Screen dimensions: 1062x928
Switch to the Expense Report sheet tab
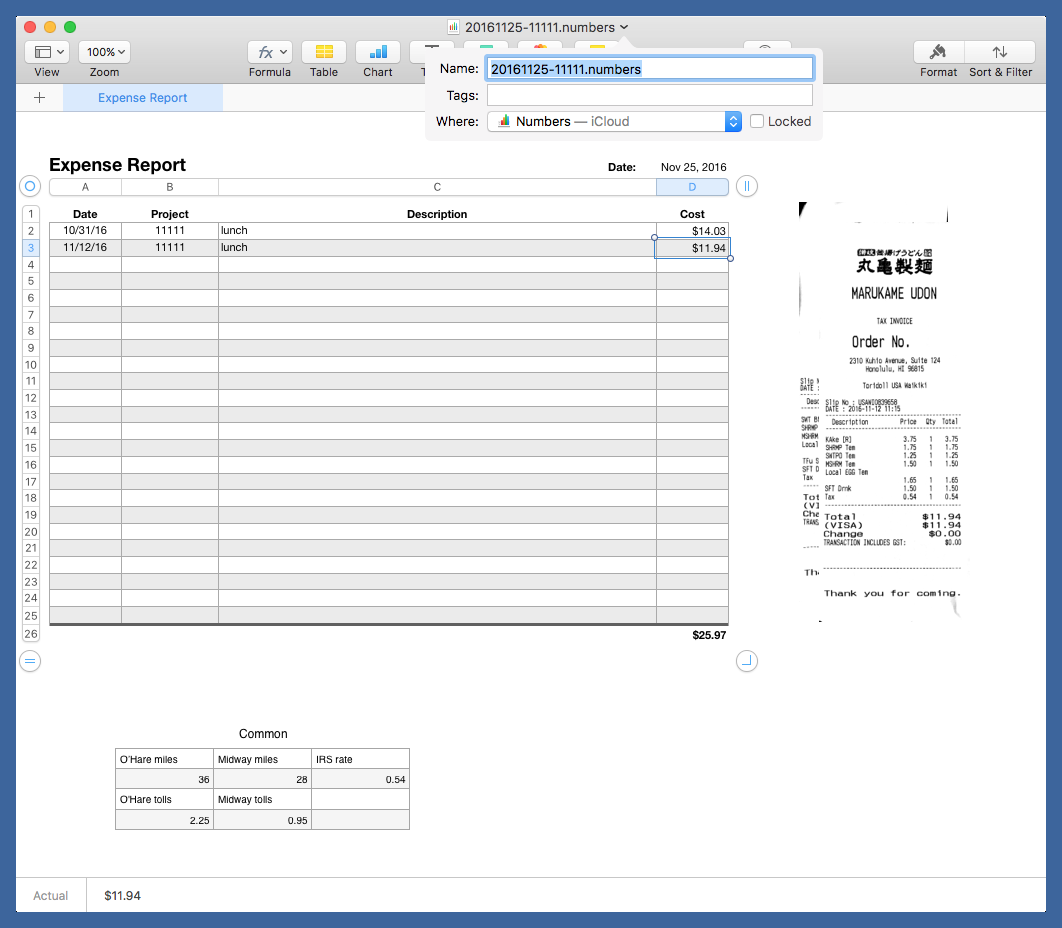pos(143,97)
